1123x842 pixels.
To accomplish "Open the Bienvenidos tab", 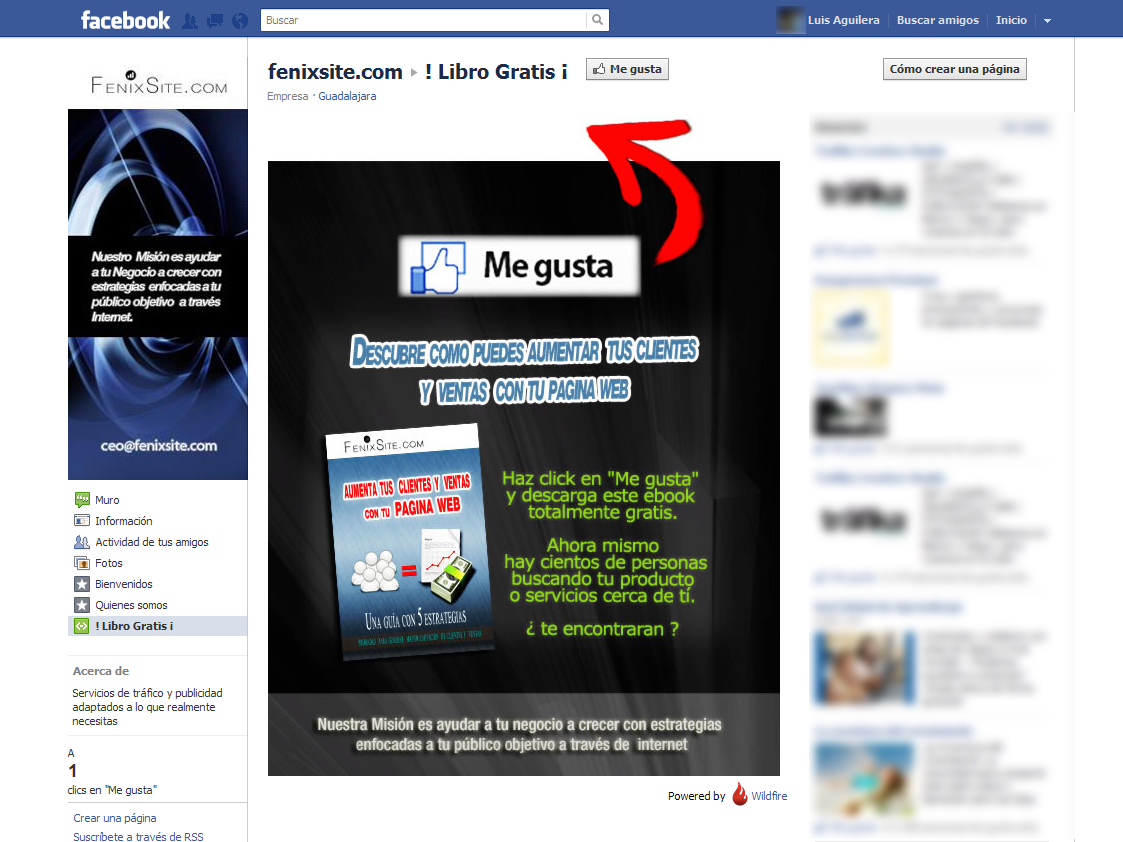I will pos(124,584).
